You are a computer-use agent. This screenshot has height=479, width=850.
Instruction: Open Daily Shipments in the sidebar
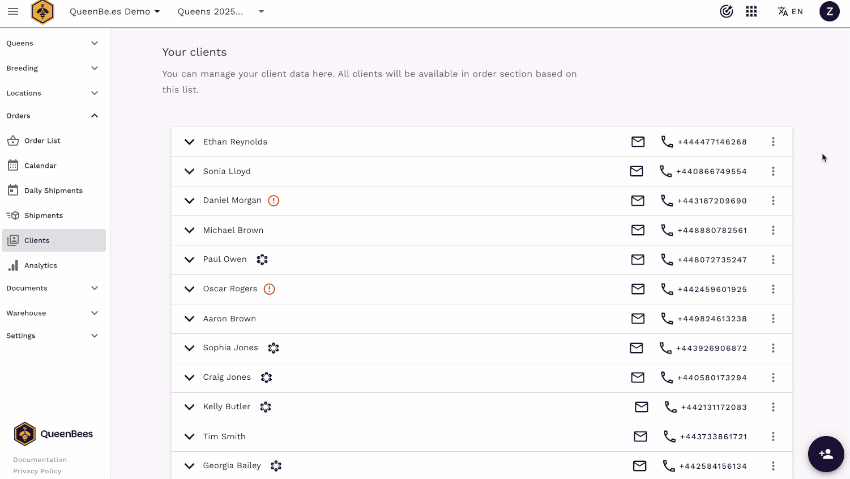click(x=53, y=190)
